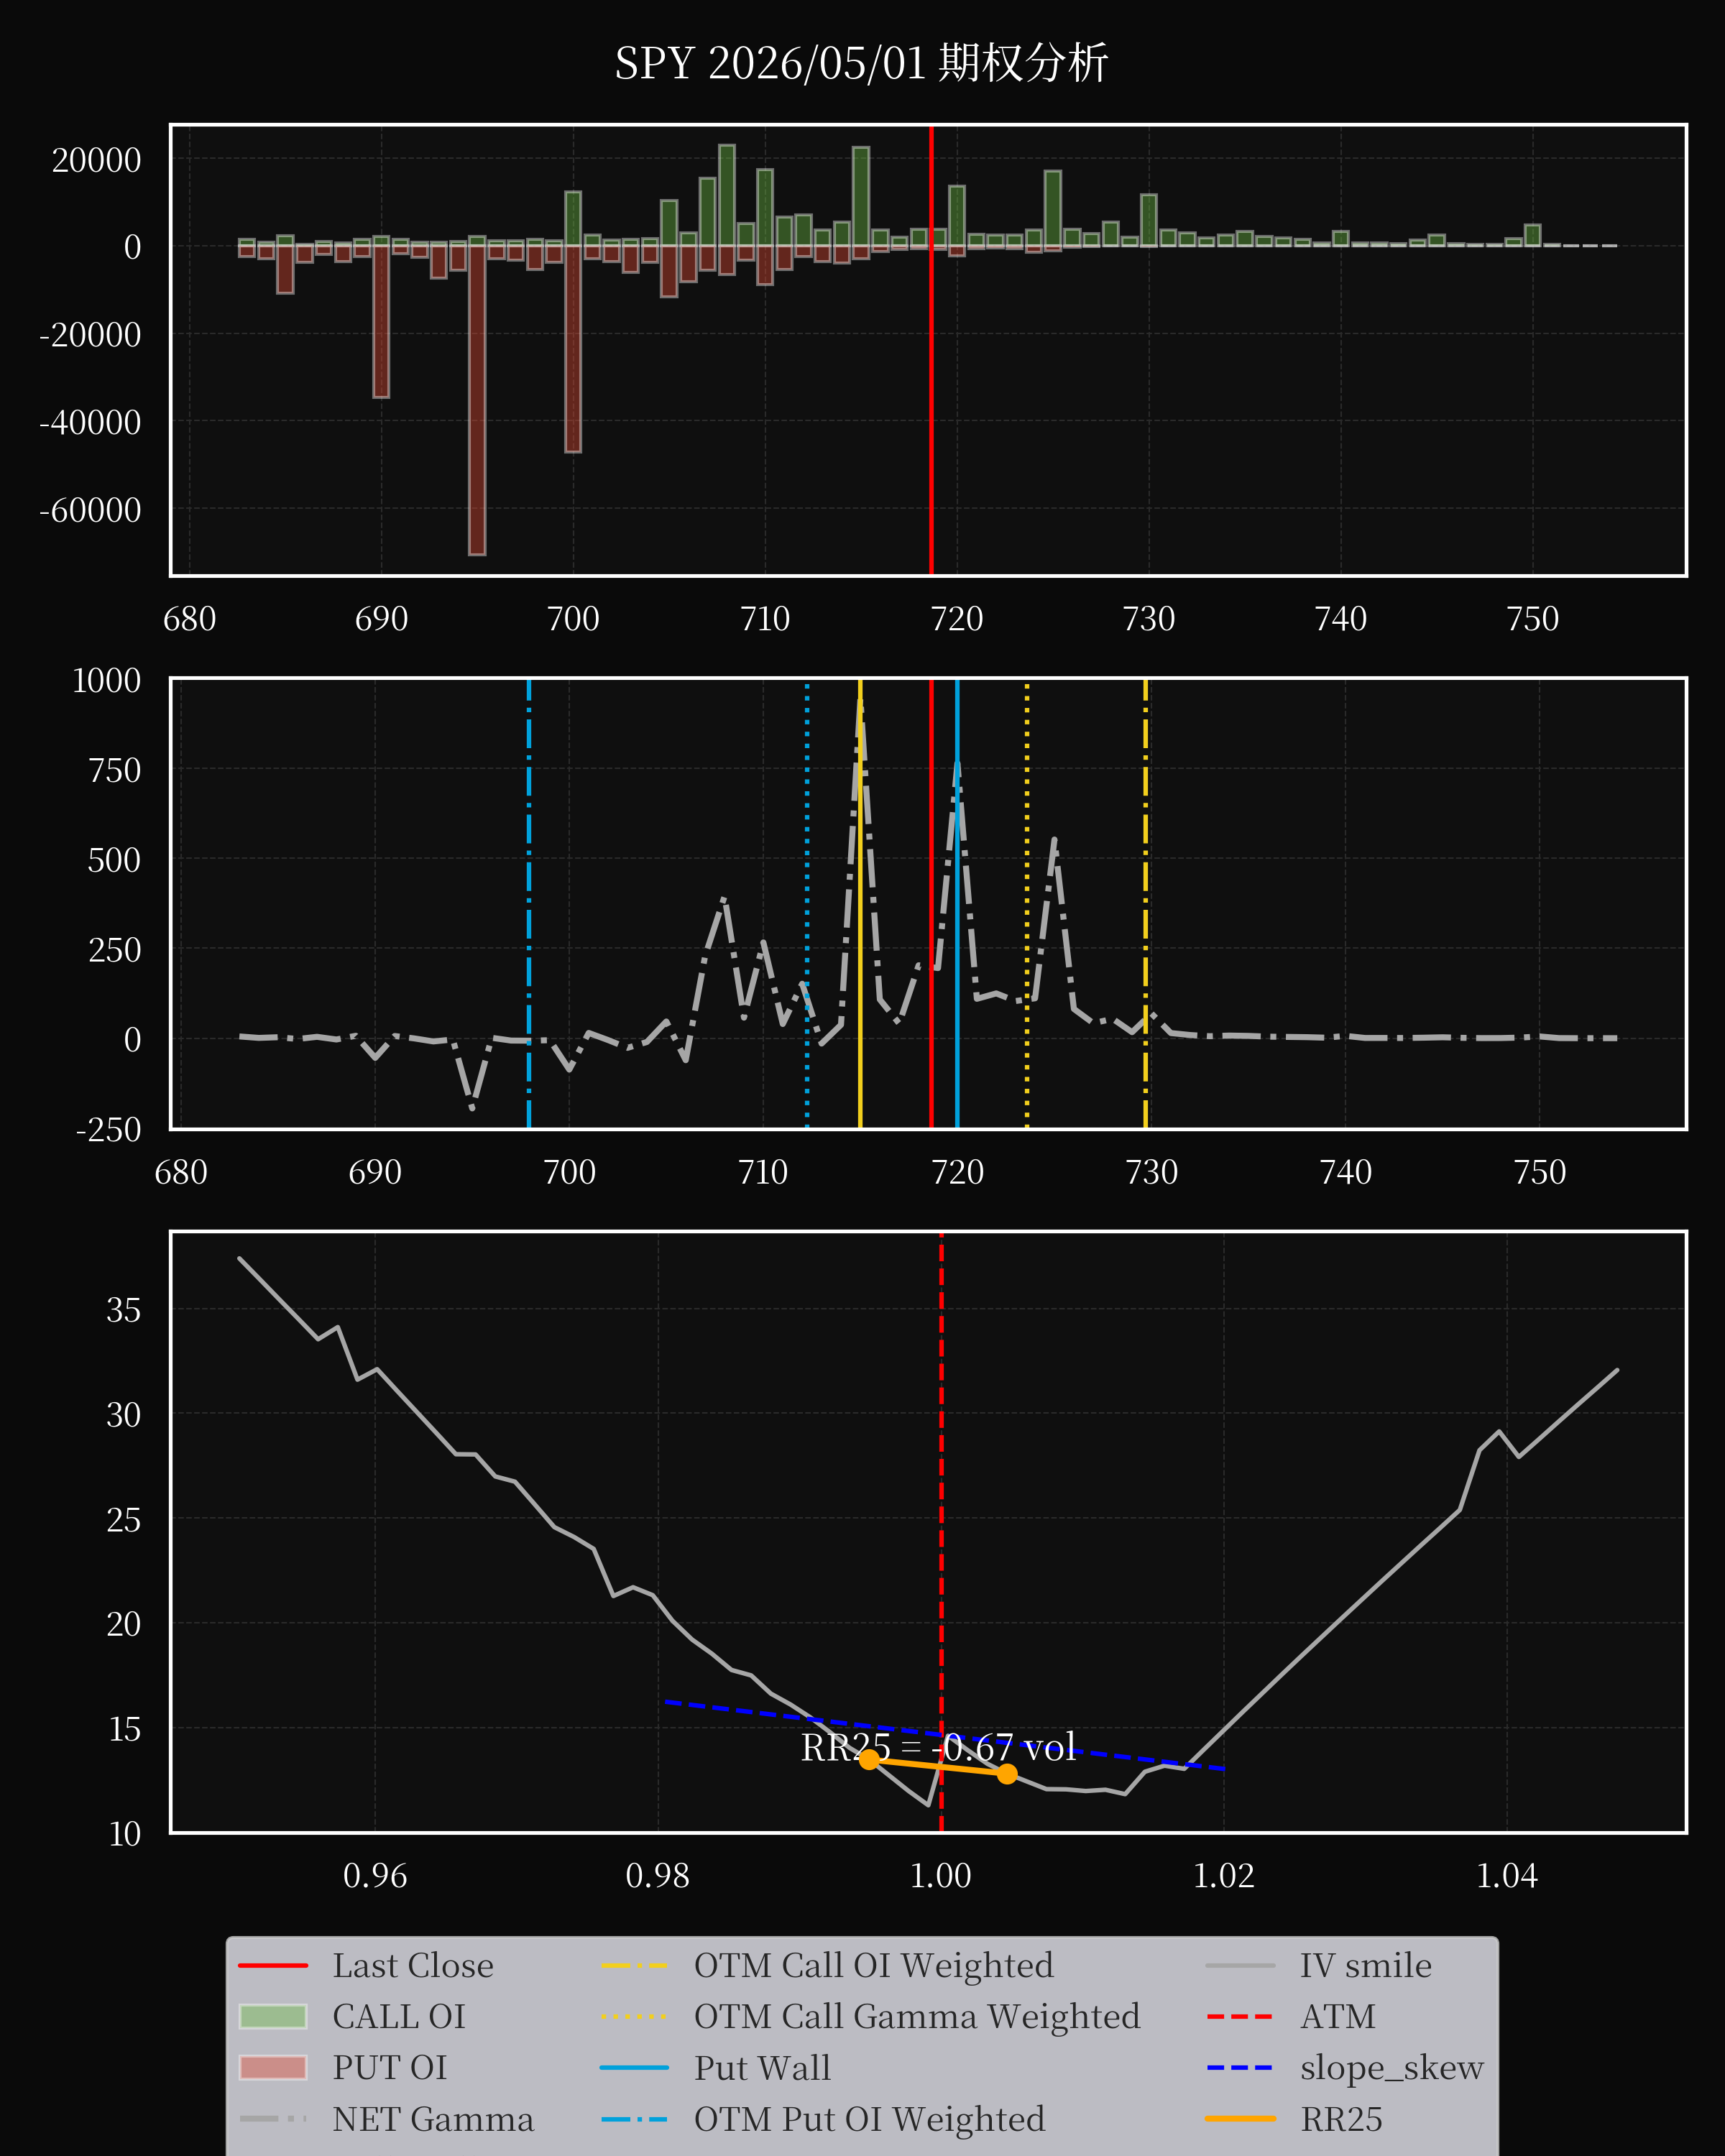Click the chart title 'SPY 2026/05/01 期权分析'

pos(861,63)
